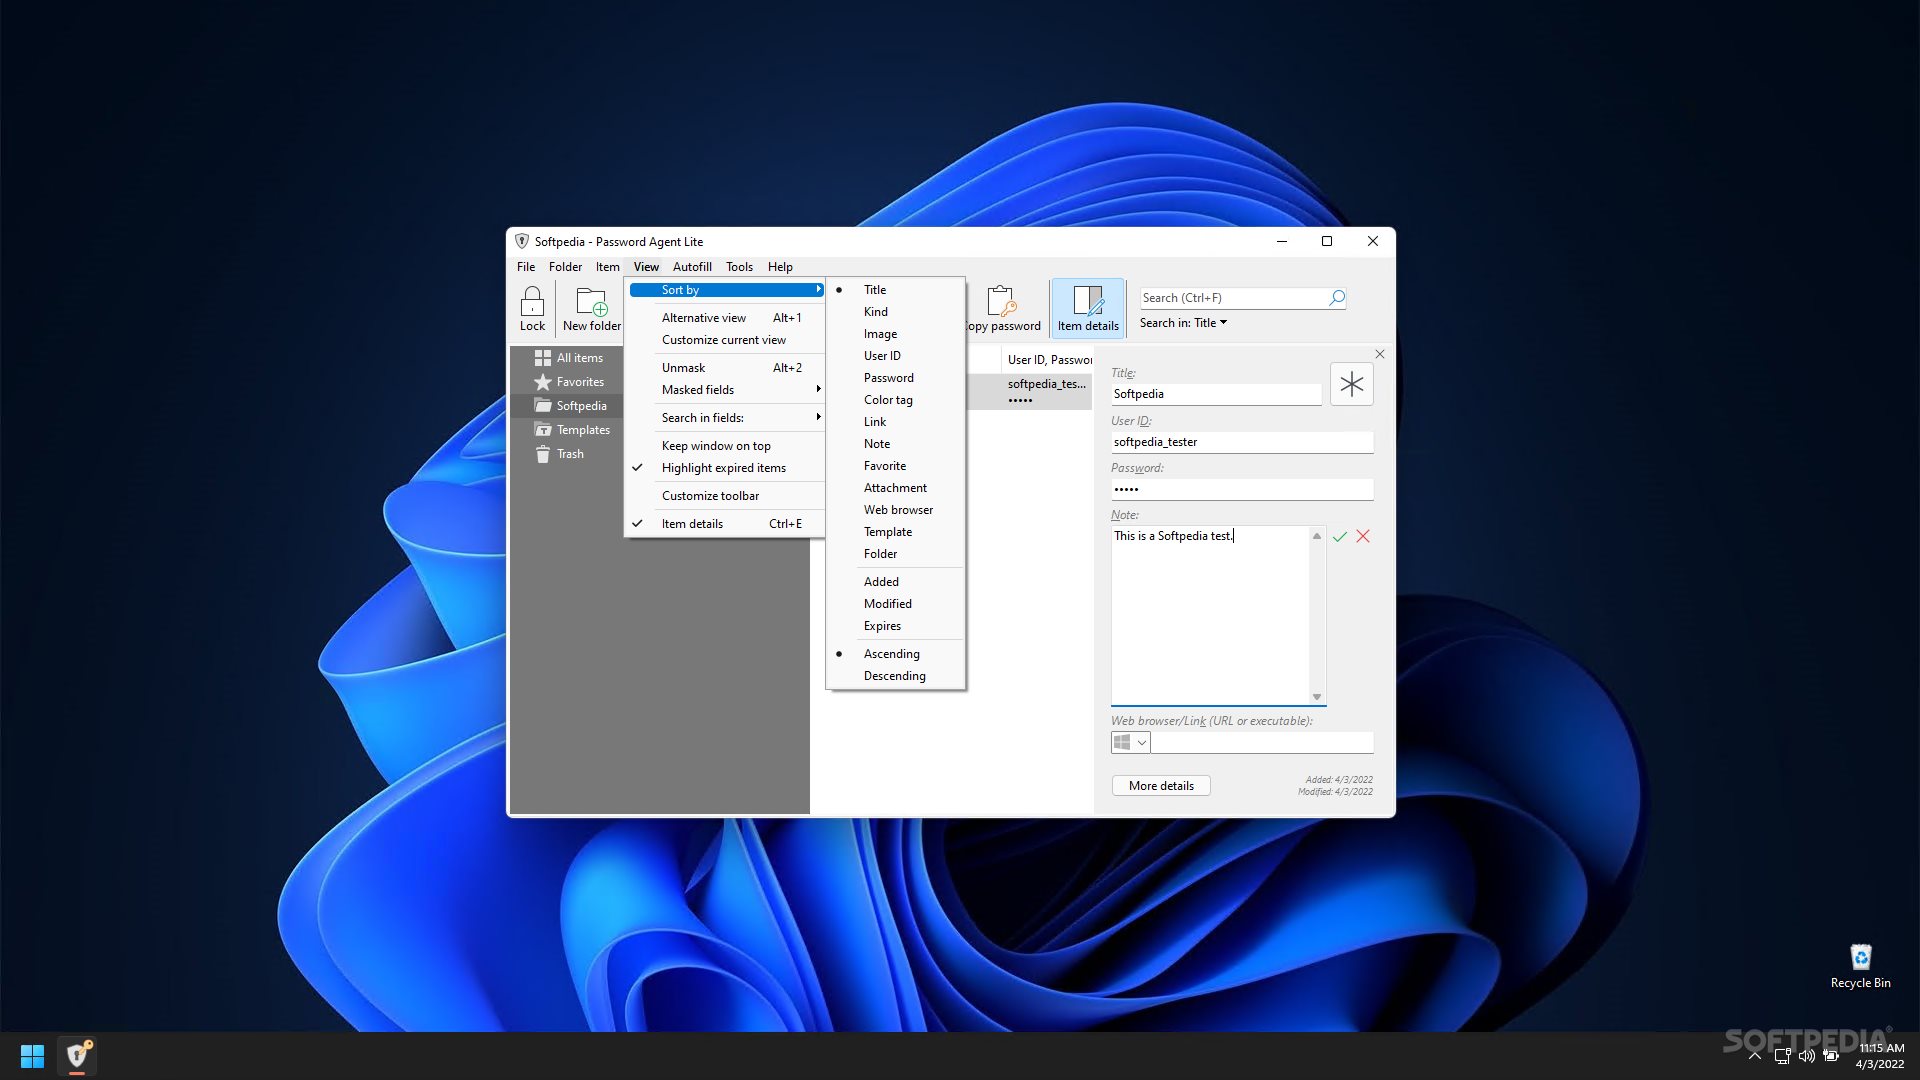Sort by Attachment
Viewport: 1920px width, 1080px height.
point(896,488)
